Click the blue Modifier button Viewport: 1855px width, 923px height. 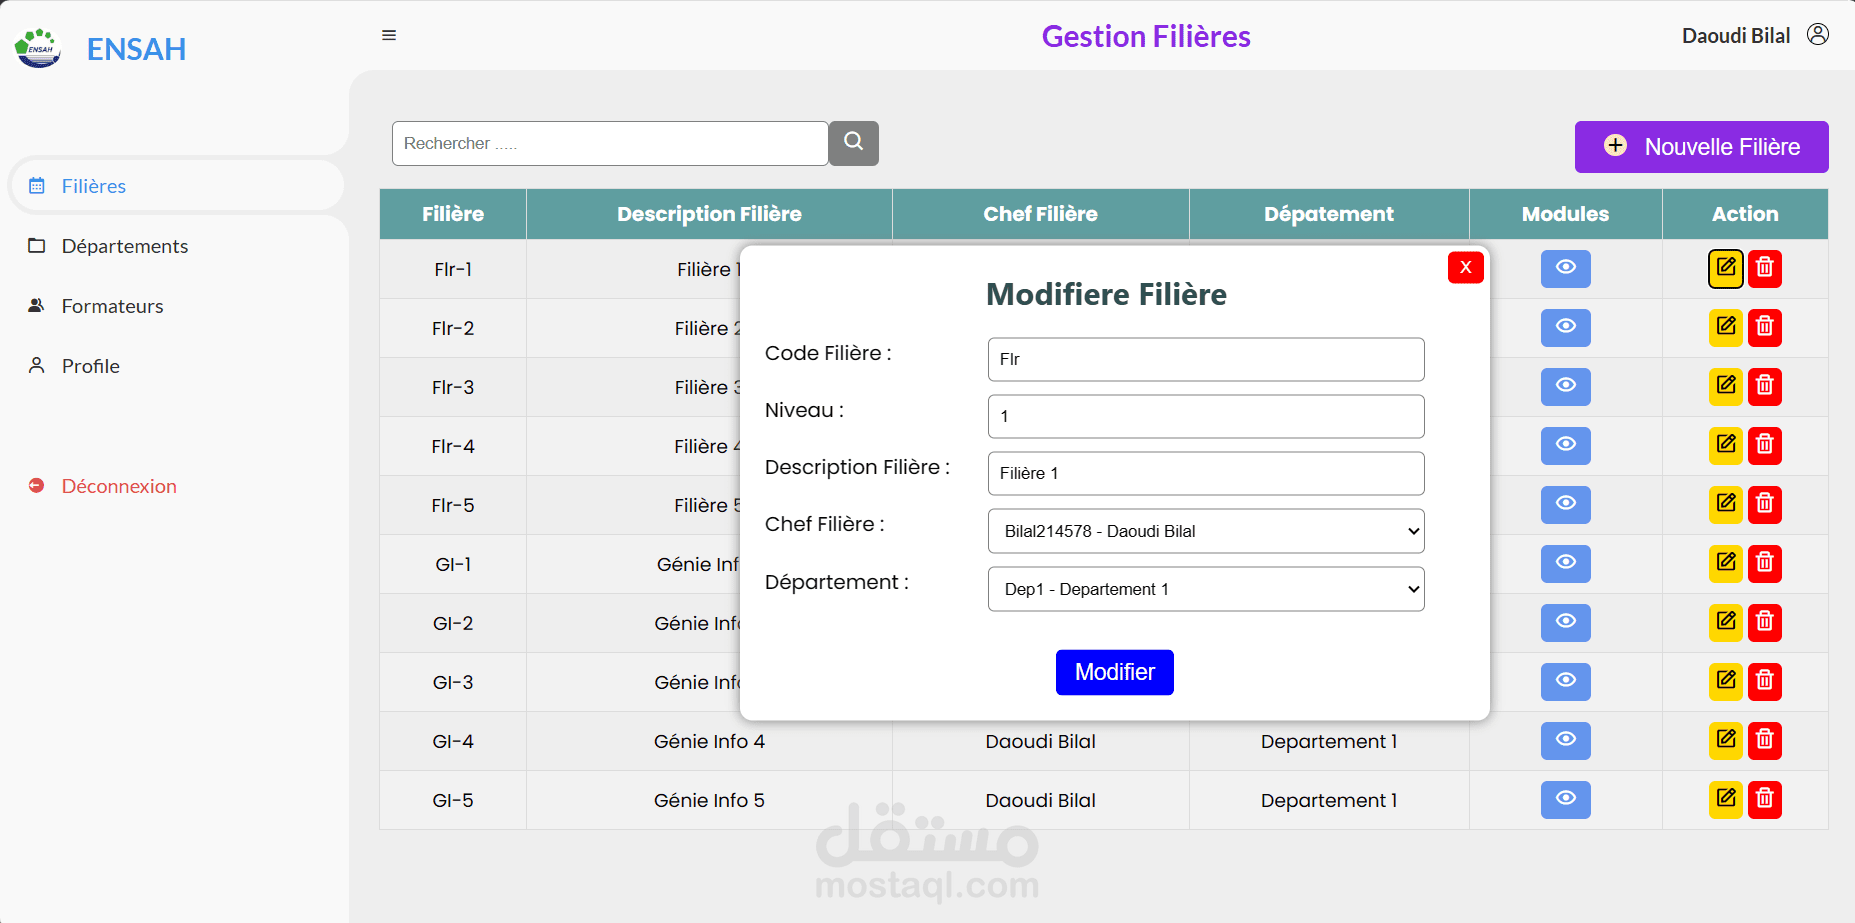click(x=1114, y=672)
